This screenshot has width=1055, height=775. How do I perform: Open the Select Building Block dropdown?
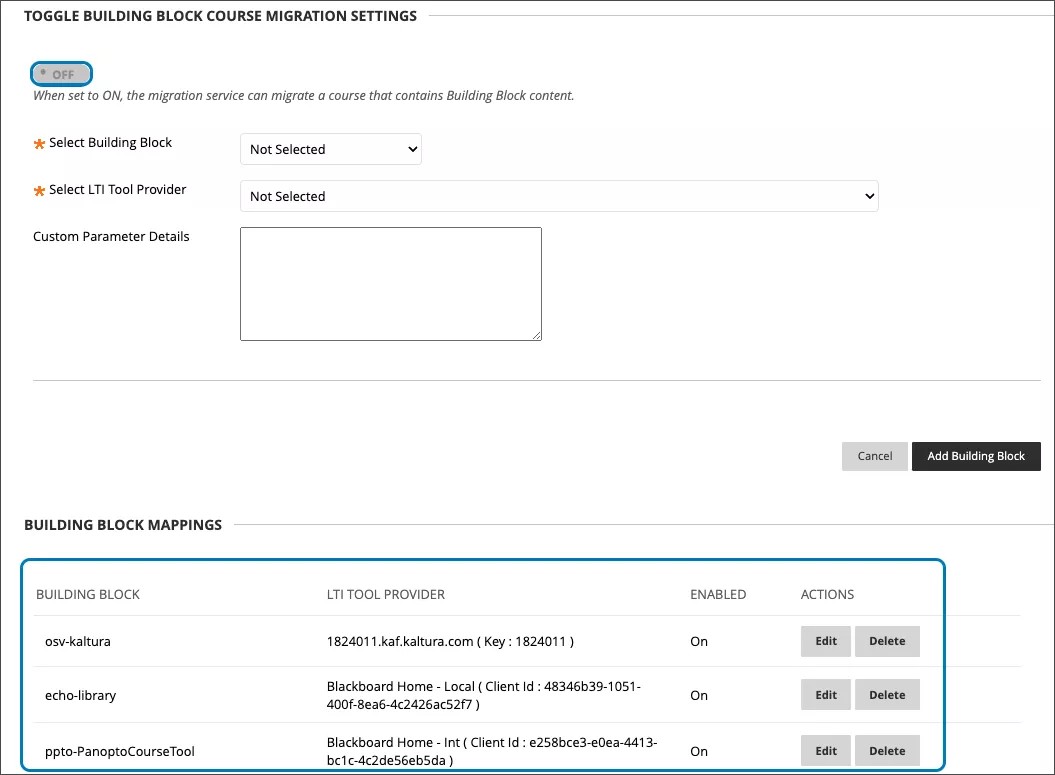[x=330, y=148]
